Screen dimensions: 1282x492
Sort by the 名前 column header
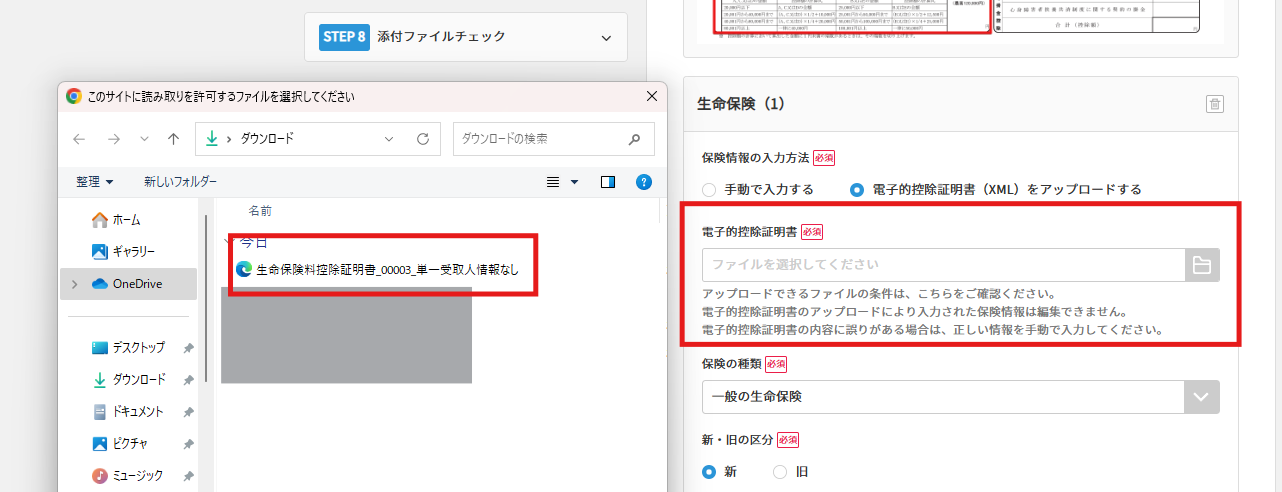point(260,211)
